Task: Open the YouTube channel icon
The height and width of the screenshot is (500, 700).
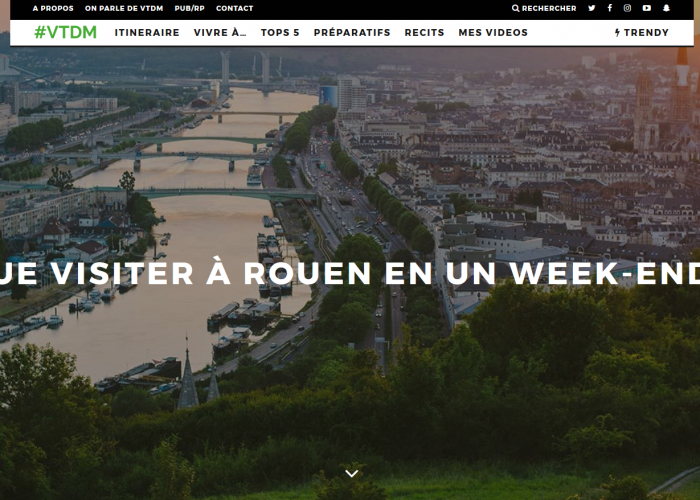Action: pyautogui.click(x=646, y=8)
